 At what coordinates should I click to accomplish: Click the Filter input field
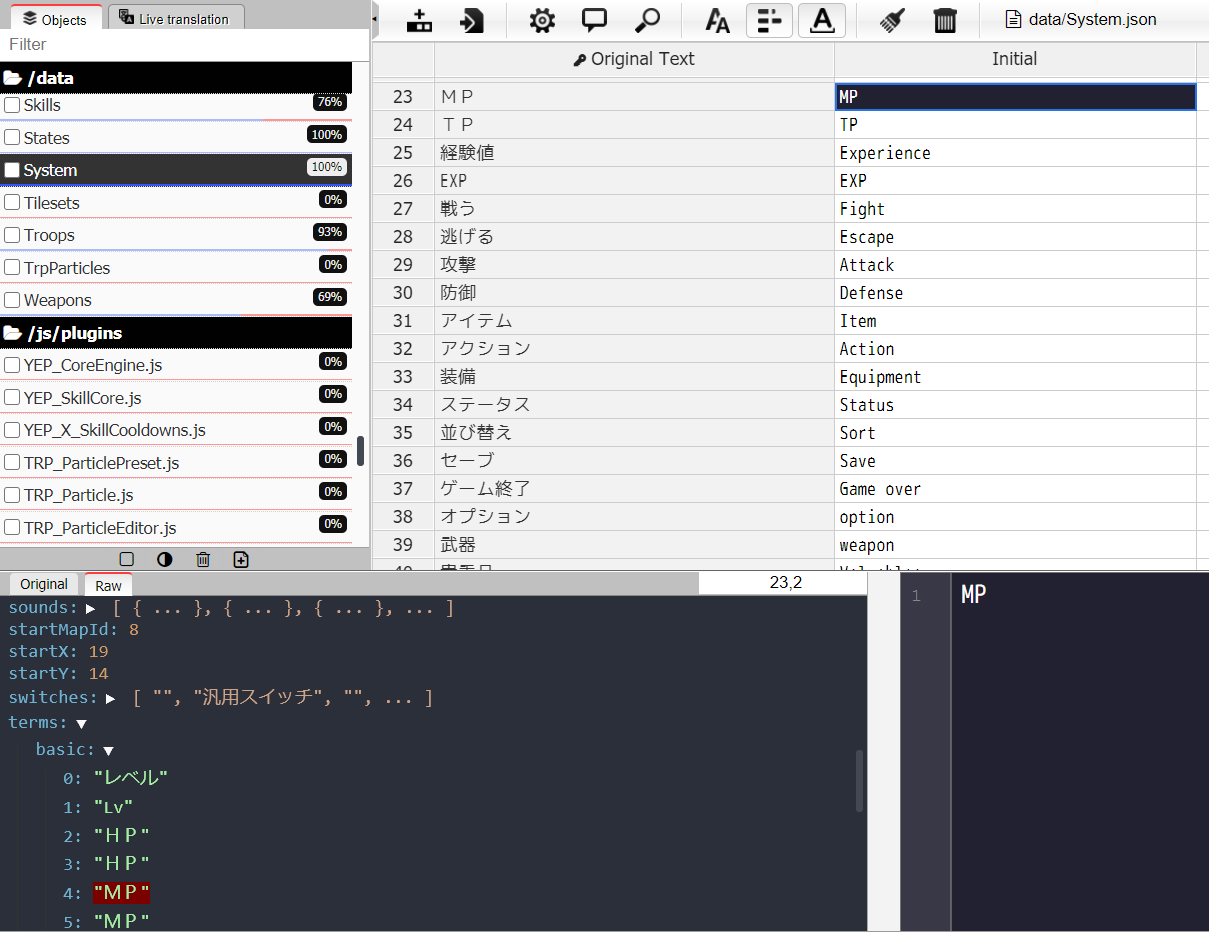pos(185,44)
